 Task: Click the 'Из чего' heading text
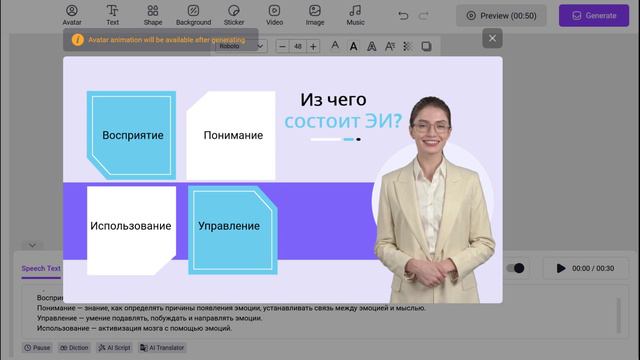[333, 100]
